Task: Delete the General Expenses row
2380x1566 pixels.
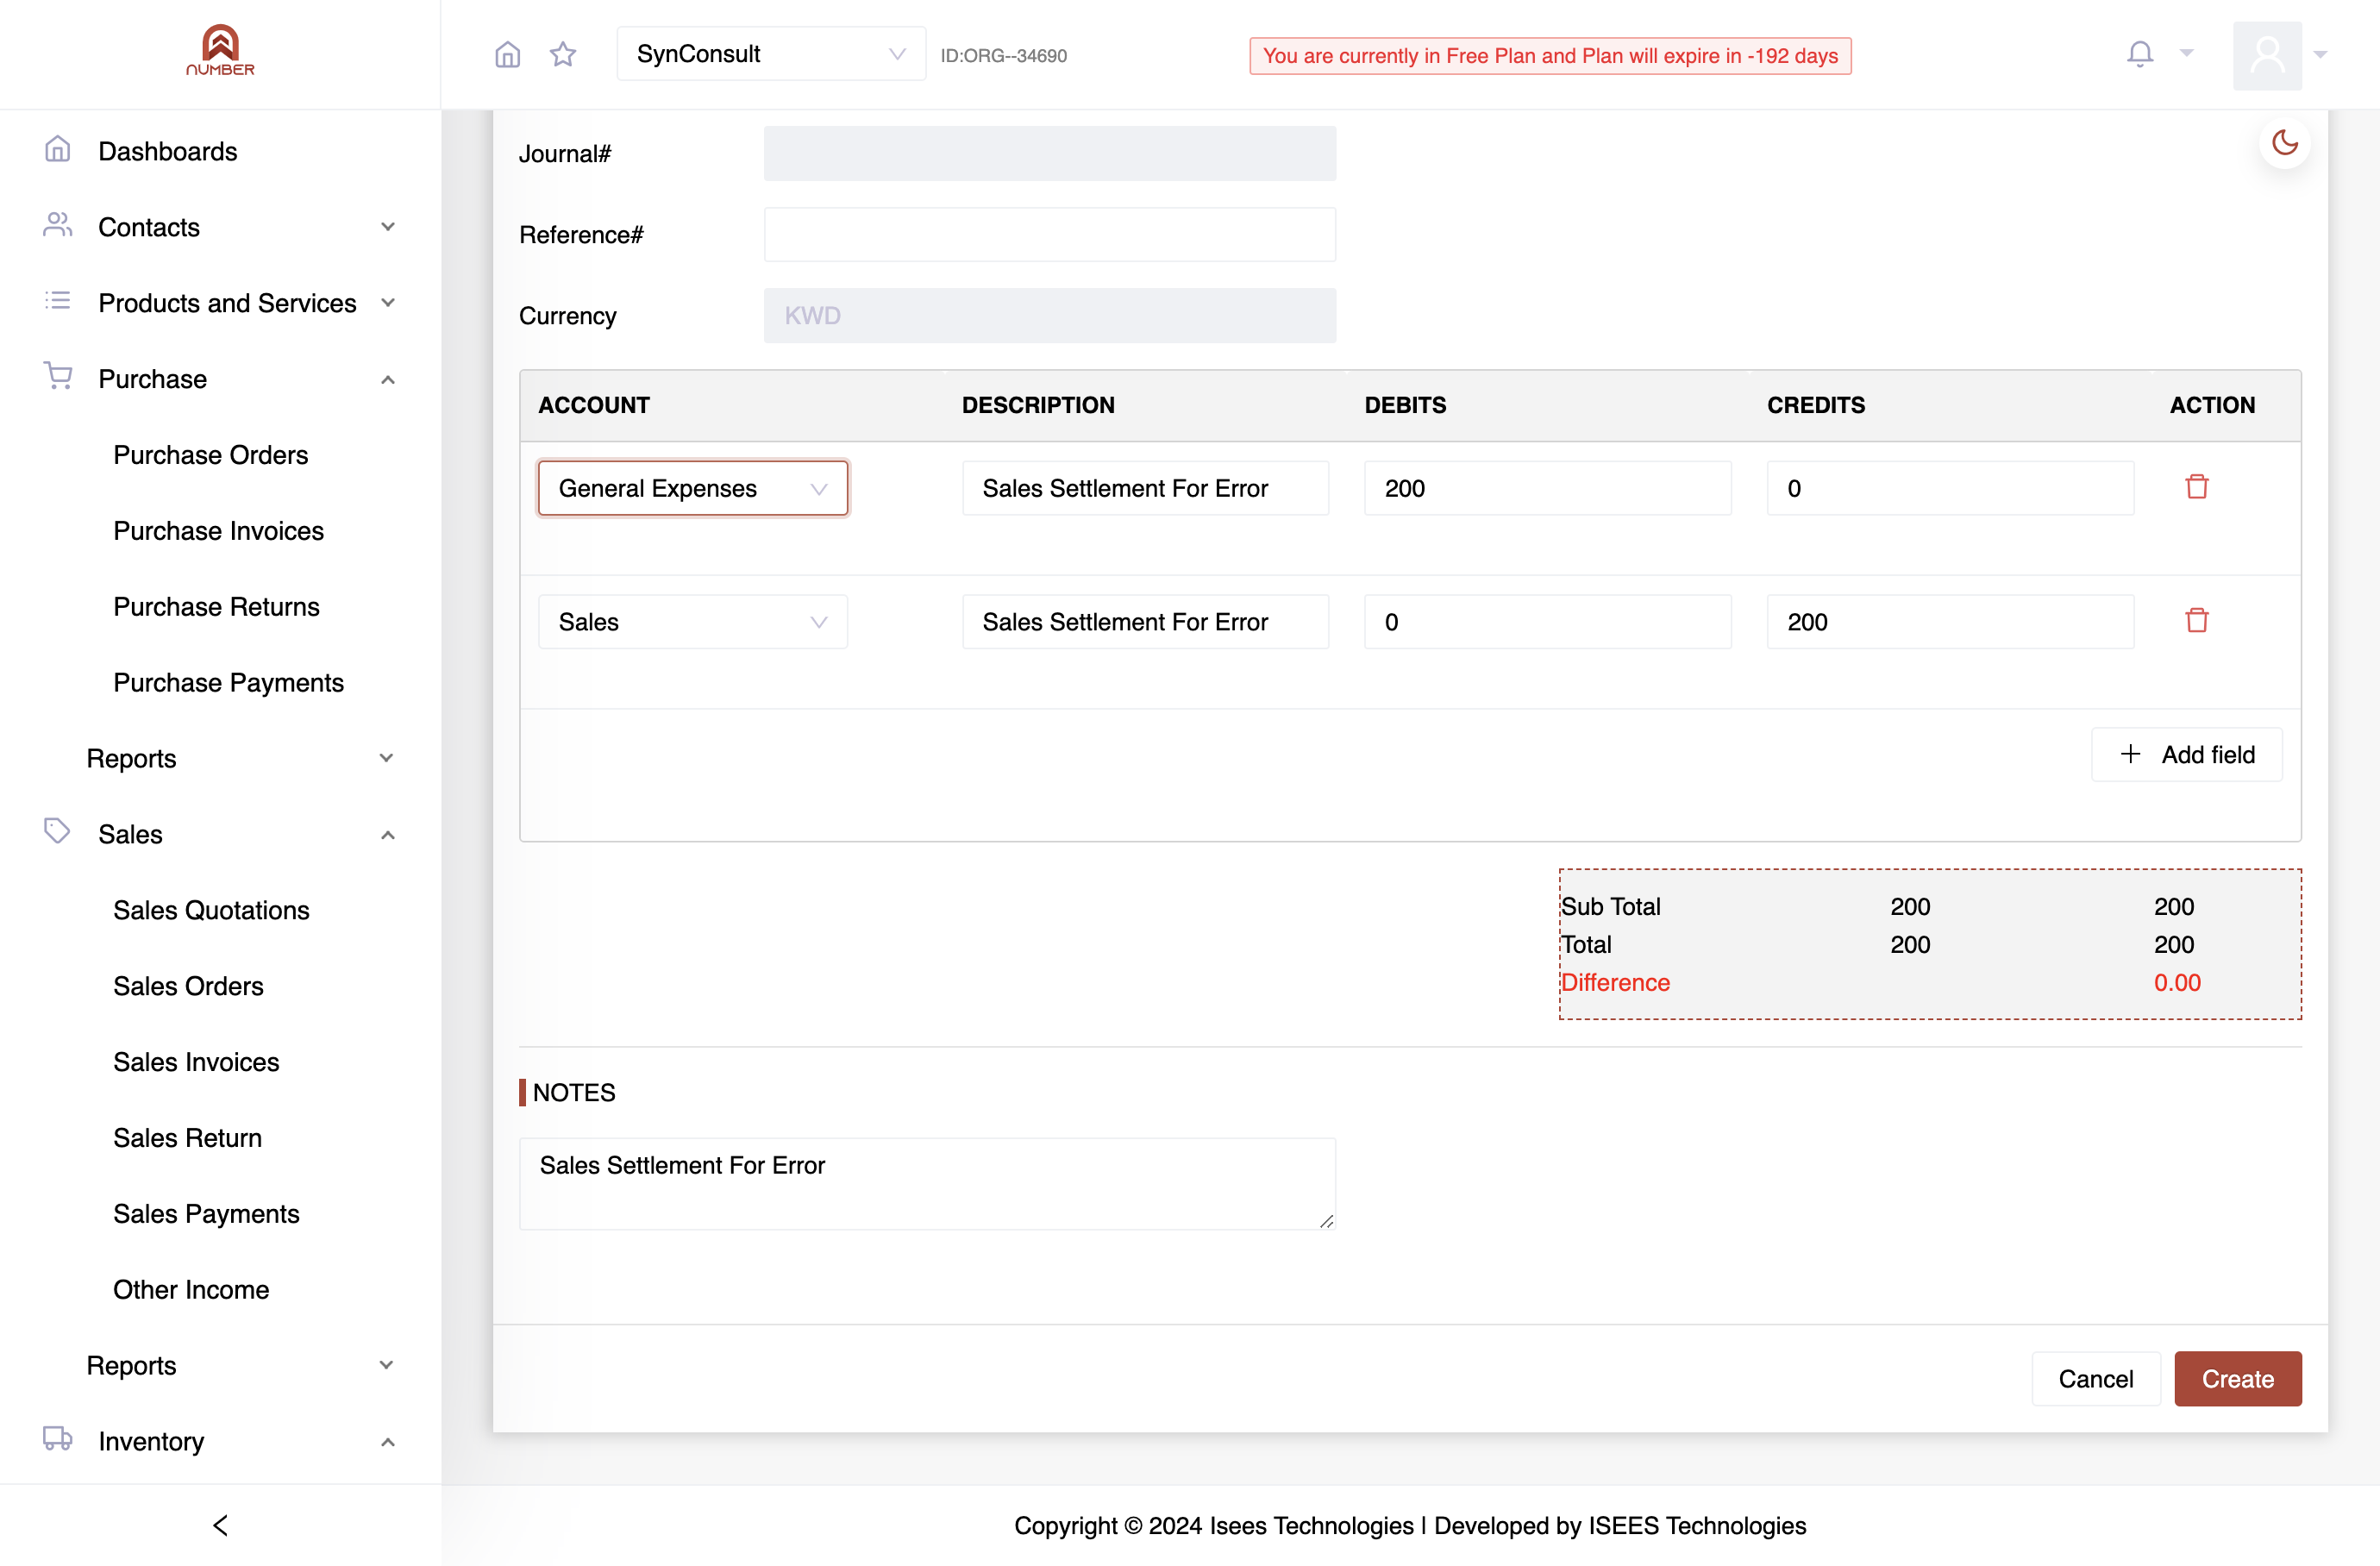Action: pos(2196,487)
